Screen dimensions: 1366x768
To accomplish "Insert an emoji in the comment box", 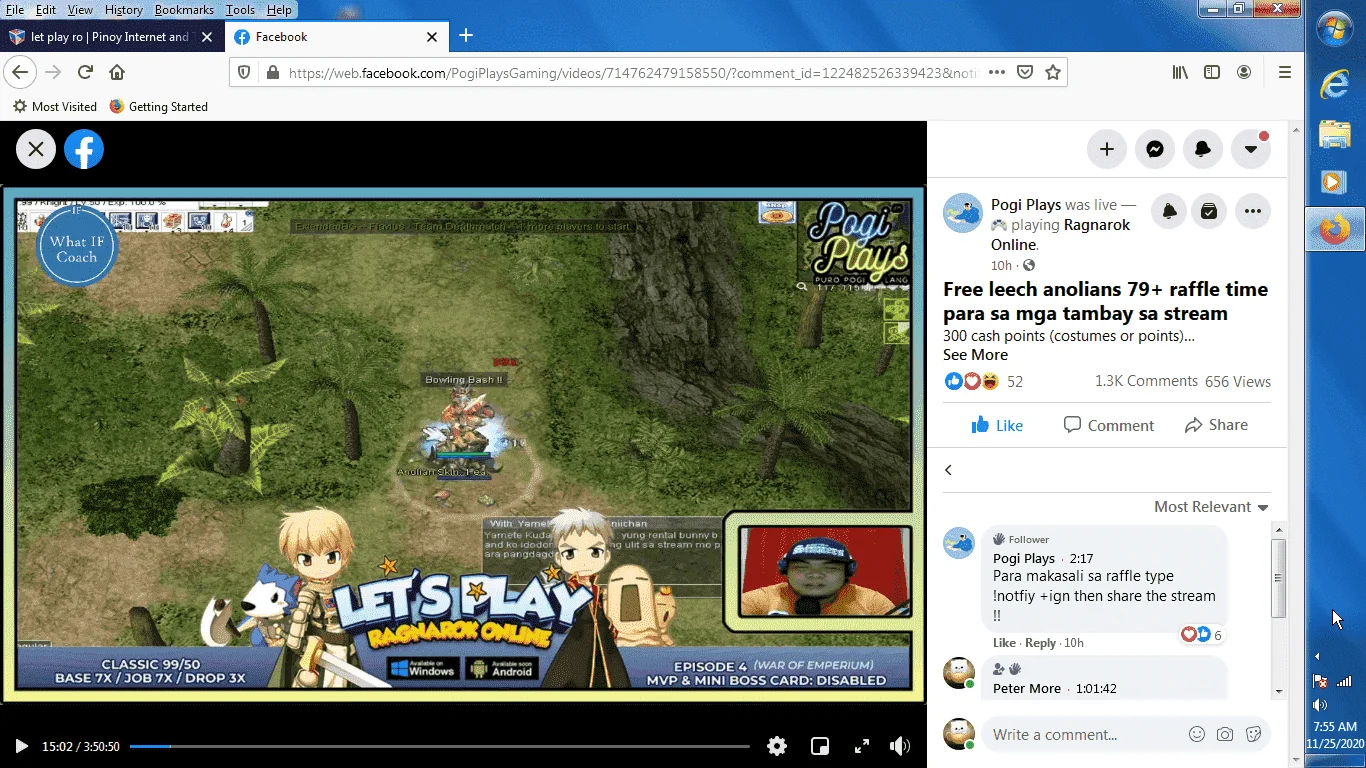I will 1197,734.
